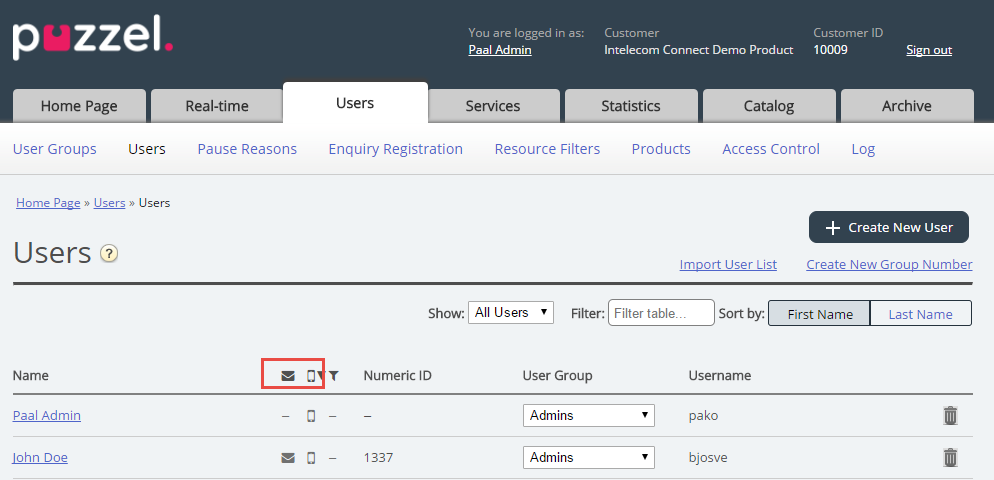Delete user John Doe with trash icon
The image size is (994, 480).
point(950,457)
